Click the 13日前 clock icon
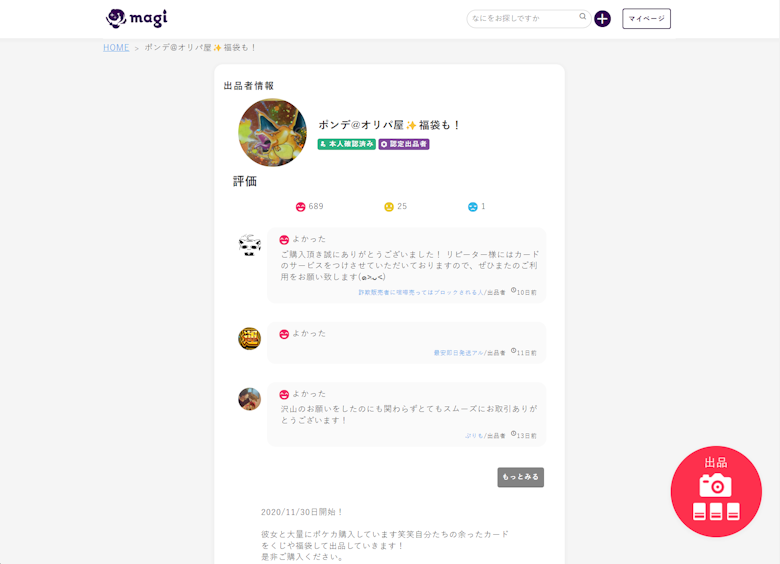 coord(513,434)
